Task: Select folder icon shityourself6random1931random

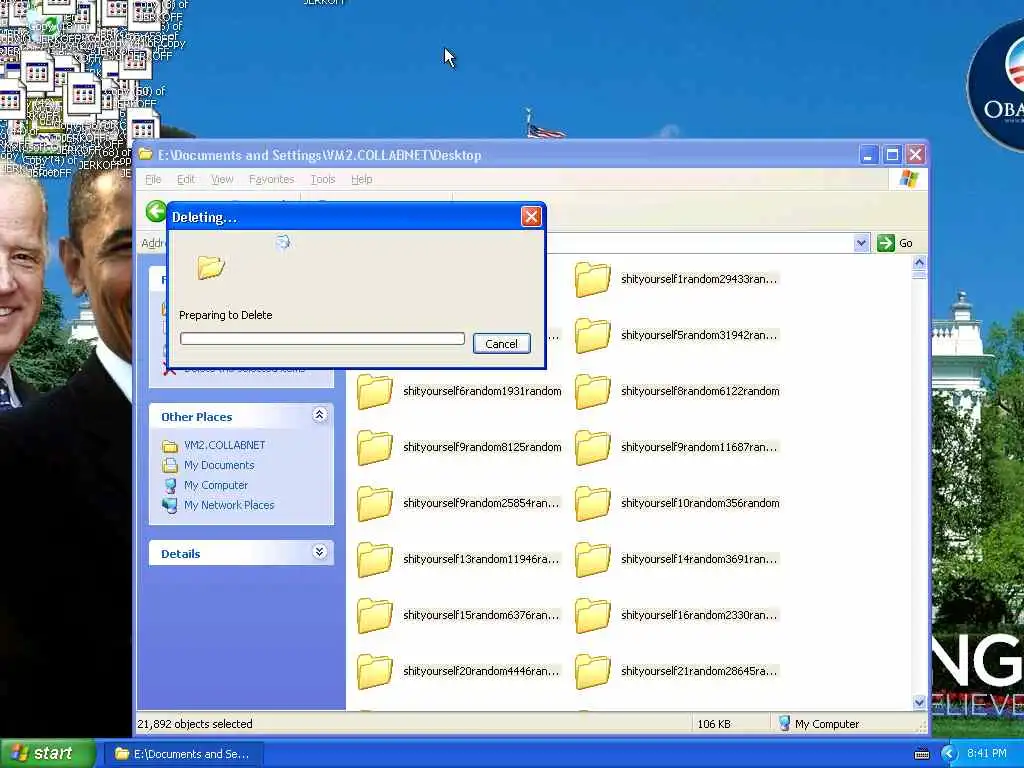Action: pyautogui.click(x=375, y=392)
